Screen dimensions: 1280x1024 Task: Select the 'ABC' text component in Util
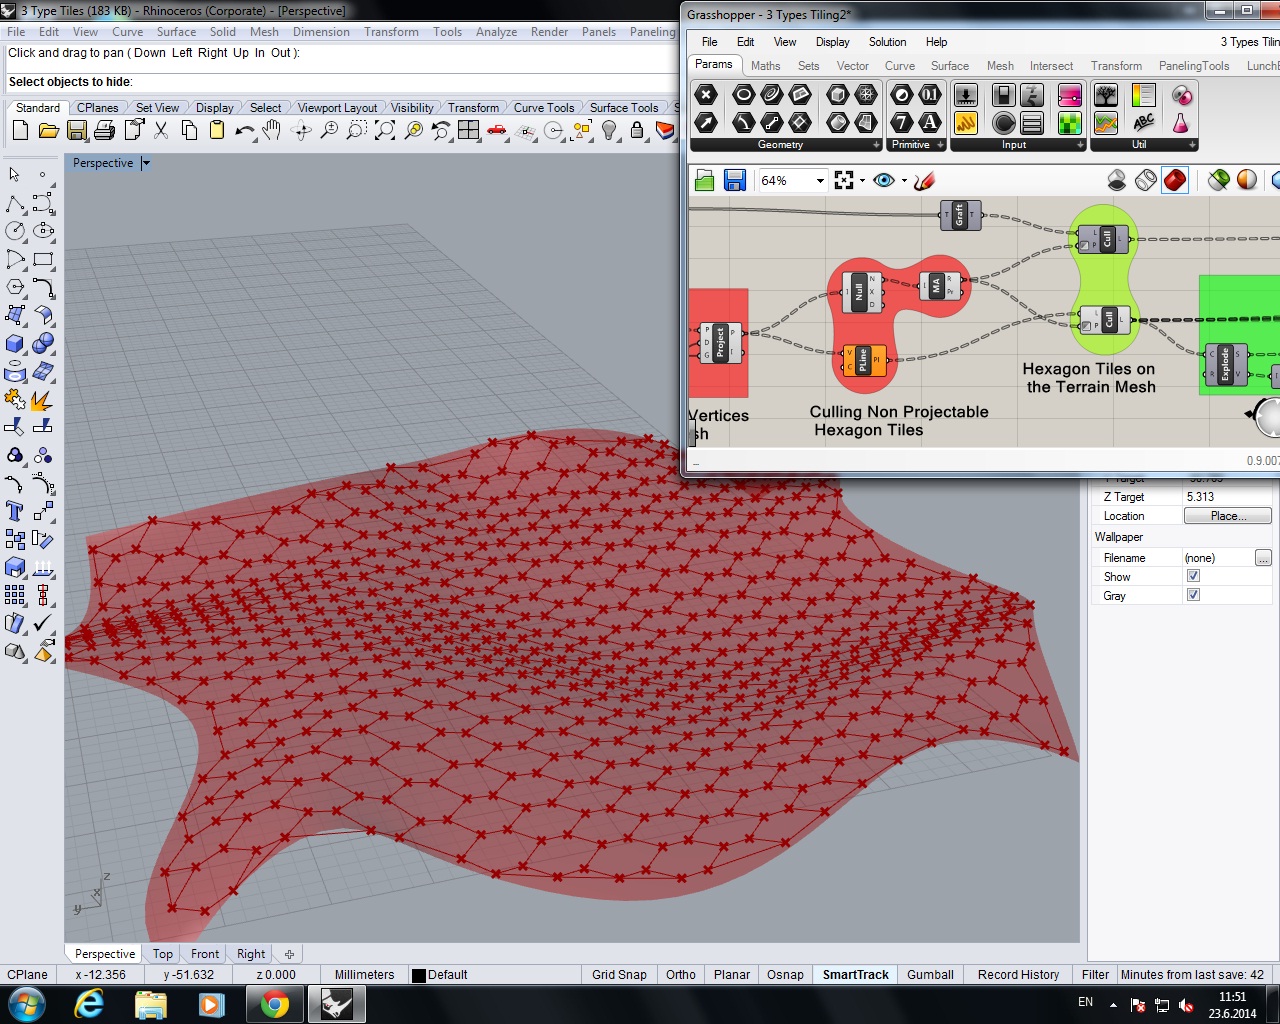tap(1143, 122)
